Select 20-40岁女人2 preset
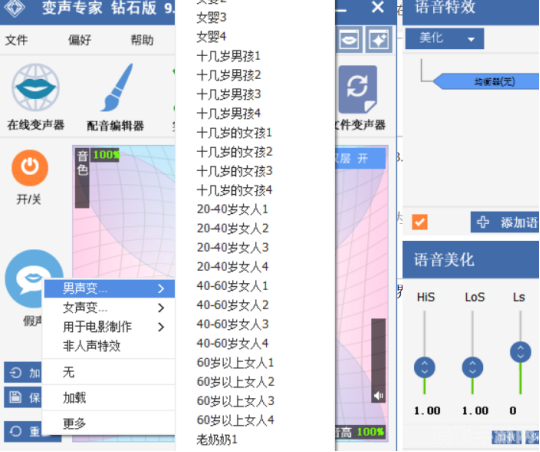This screenshot has width=540, height=452. coord(232,228)
